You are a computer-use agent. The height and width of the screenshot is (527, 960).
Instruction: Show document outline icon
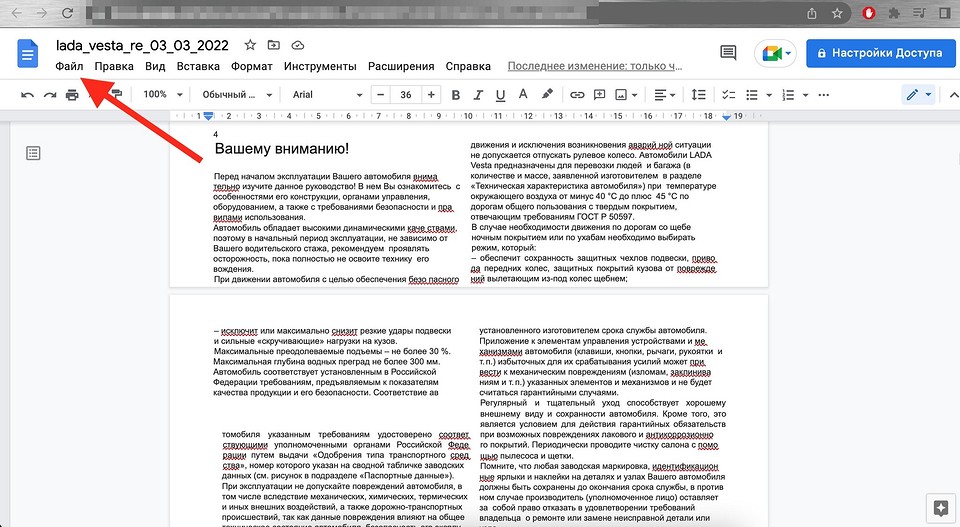(x=34, y=153)
